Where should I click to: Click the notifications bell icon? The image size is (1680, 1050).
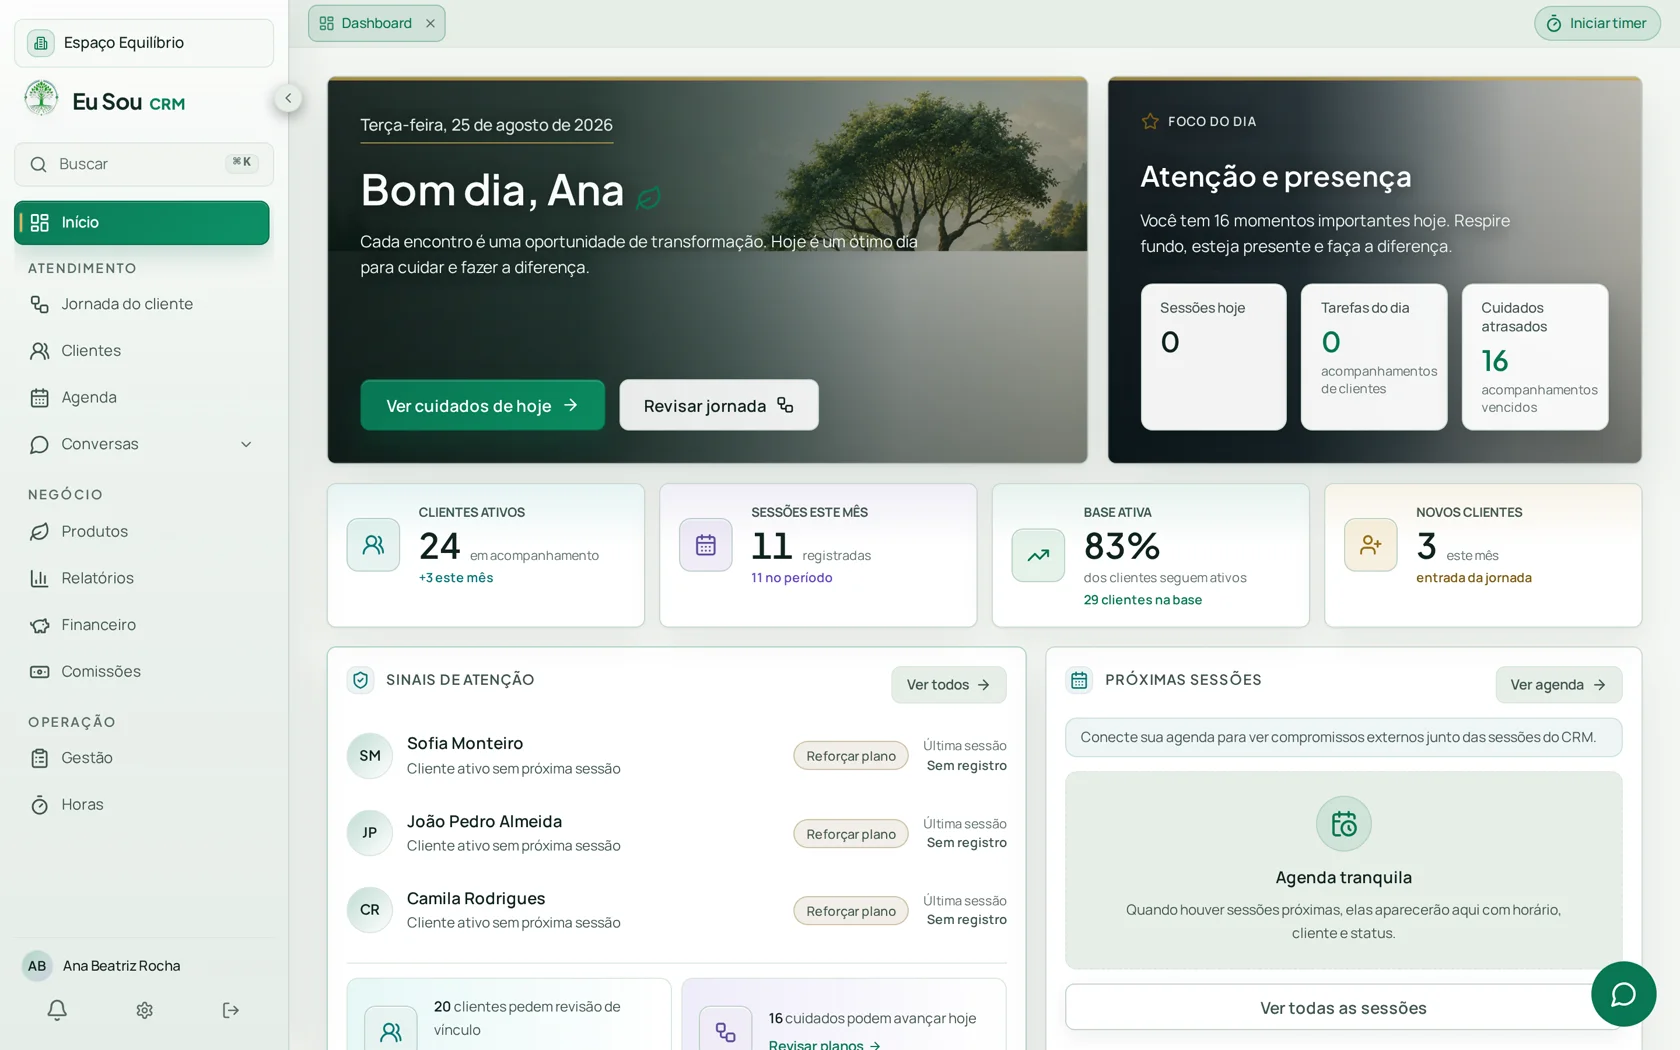coord(57,1010)
